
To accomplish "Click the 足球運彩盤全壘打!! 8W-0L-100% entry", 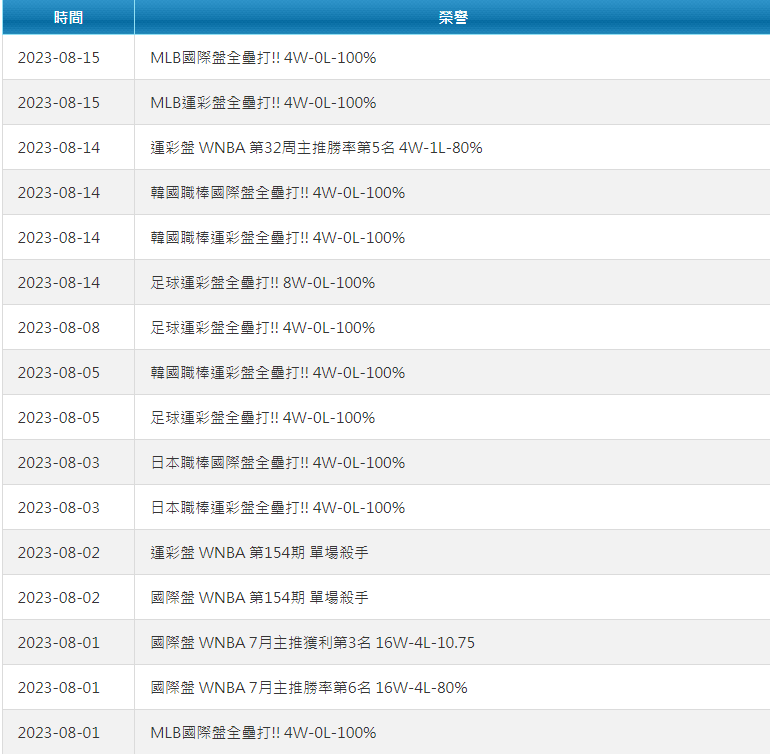I will click(x=263, y=283).
